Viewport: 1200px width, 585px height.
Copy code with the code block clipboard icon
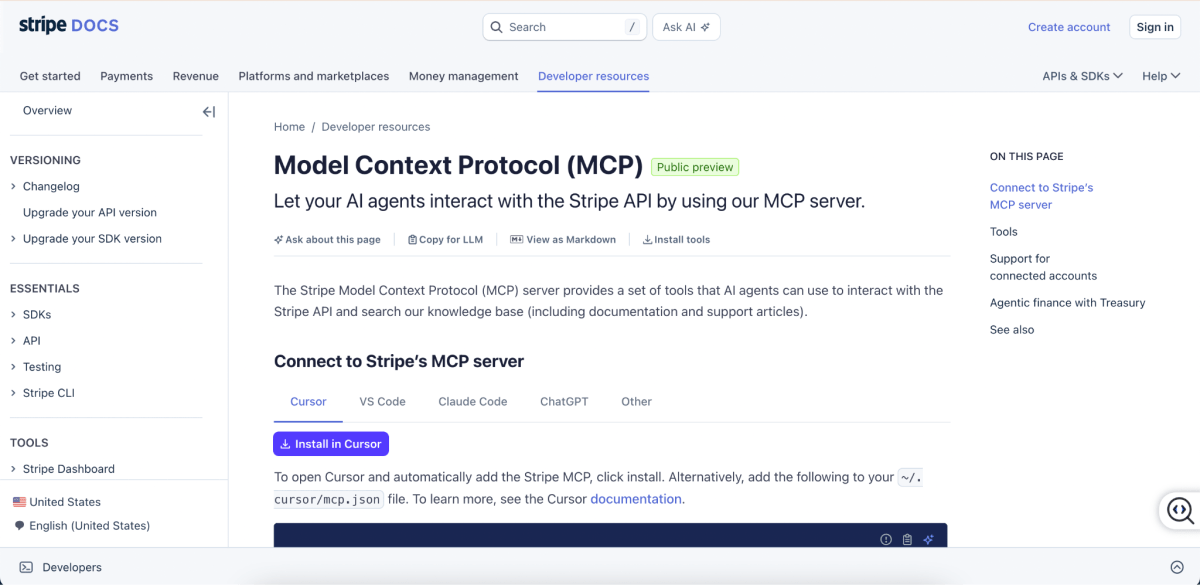coord(907,540)
